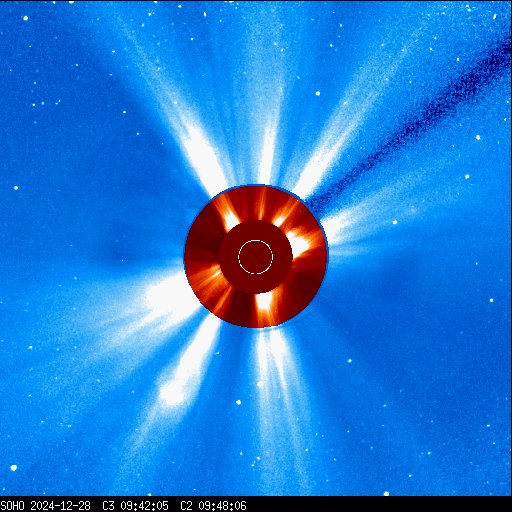Click the bright hotspot on the red ring's right

coord(299,243)
